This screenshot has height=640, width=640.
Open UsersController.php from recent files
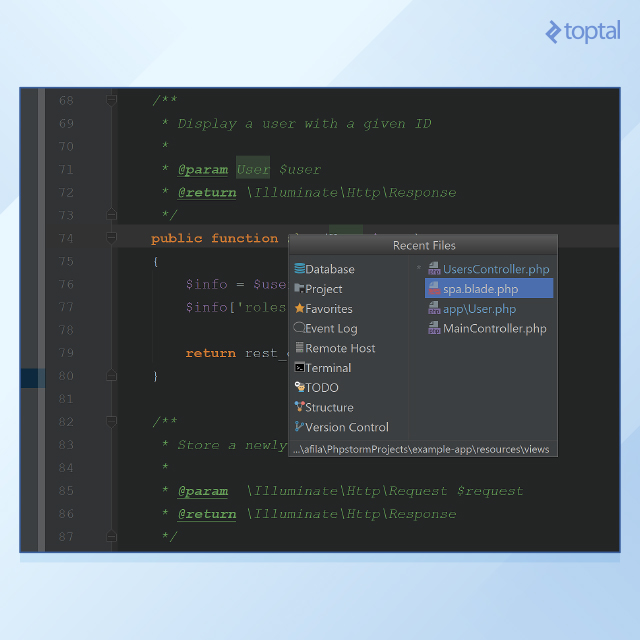pos(496,269)
